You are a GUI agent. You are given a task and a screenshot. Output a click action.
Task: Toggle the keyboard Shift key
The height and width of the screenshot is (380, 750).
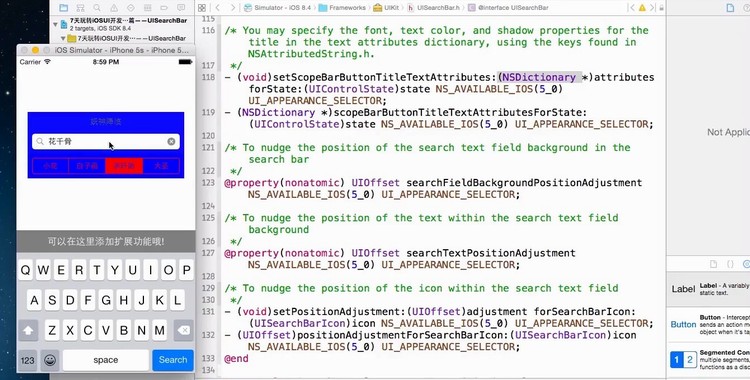(28, 330)
